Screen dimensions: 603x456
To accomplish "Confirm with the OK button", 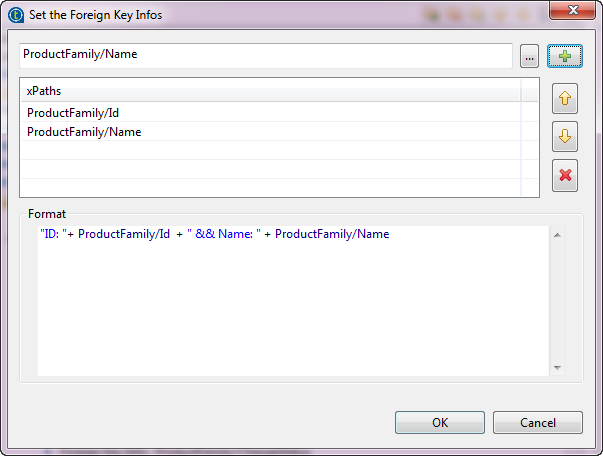I will [440, 423].
